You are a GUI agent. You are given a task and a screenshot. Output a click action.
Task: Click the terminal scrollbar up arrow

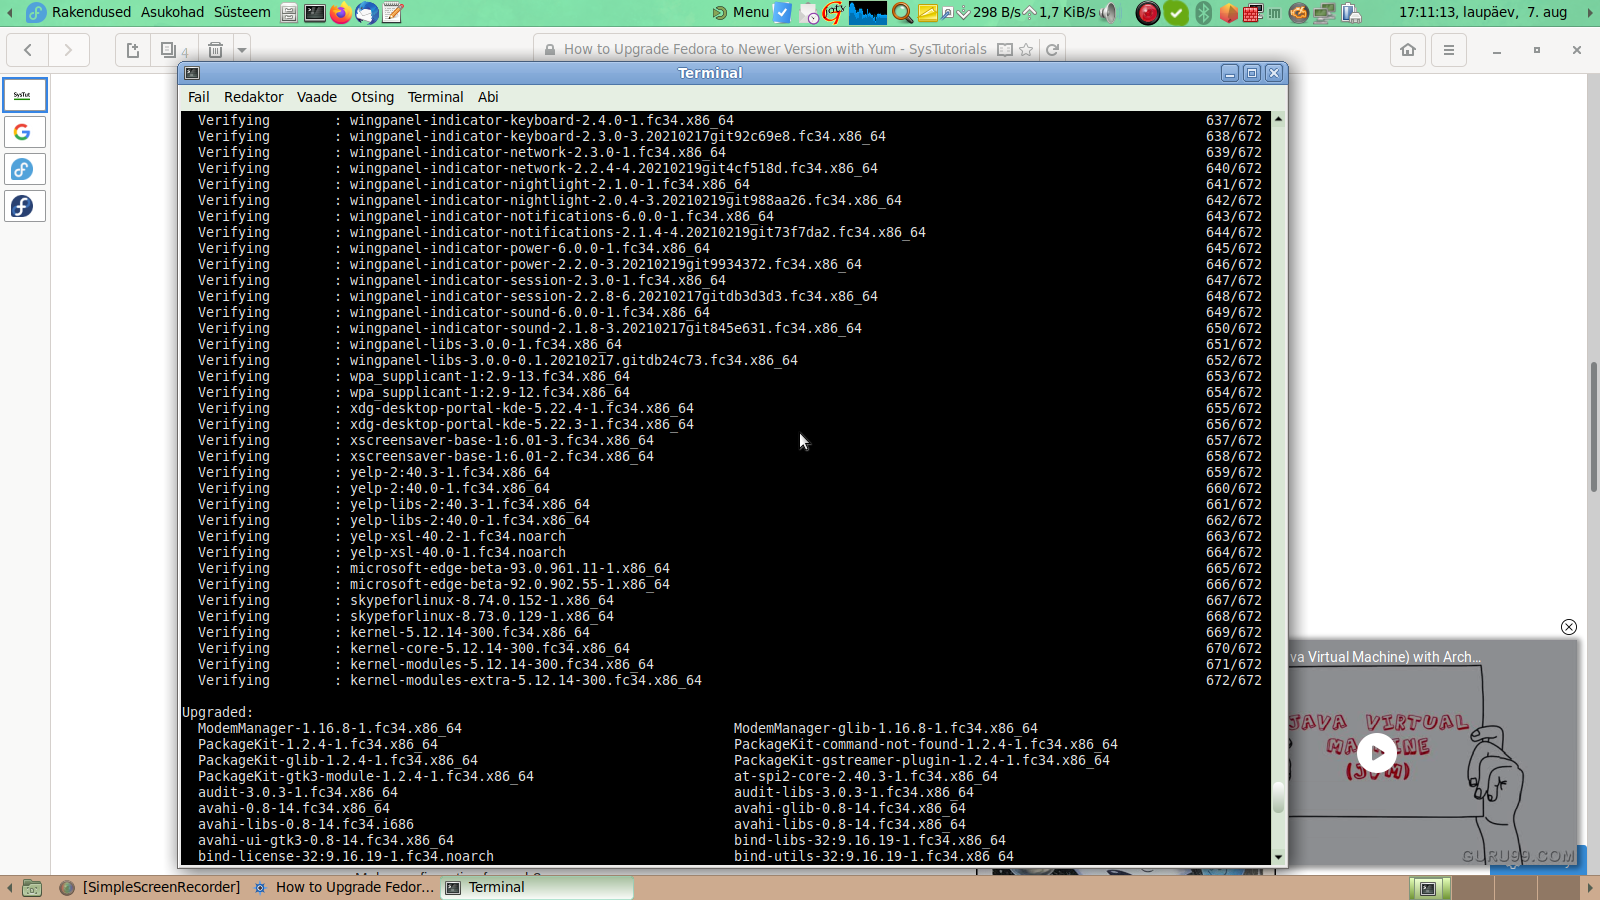pyautogui.click(x=1278, y=119)
